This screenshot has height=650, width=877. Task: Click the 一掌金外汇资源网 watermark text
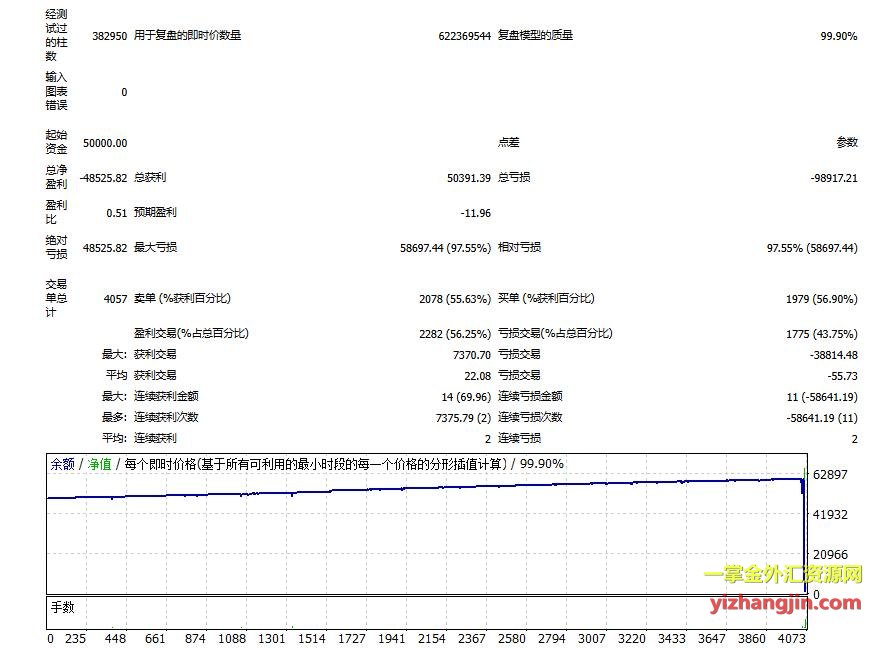[x=783, y=575]
